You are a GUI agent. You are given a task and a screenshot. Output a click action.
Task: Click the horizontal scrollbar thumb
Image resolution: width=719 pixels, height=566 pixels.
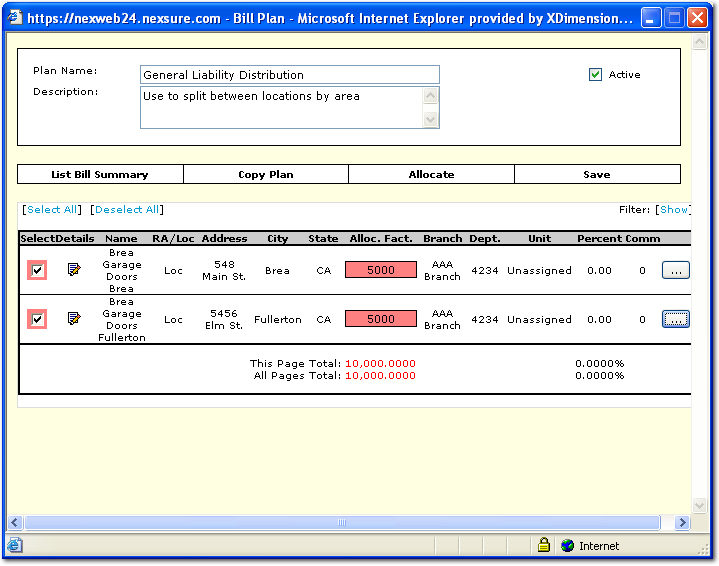(x=342, y=522)
